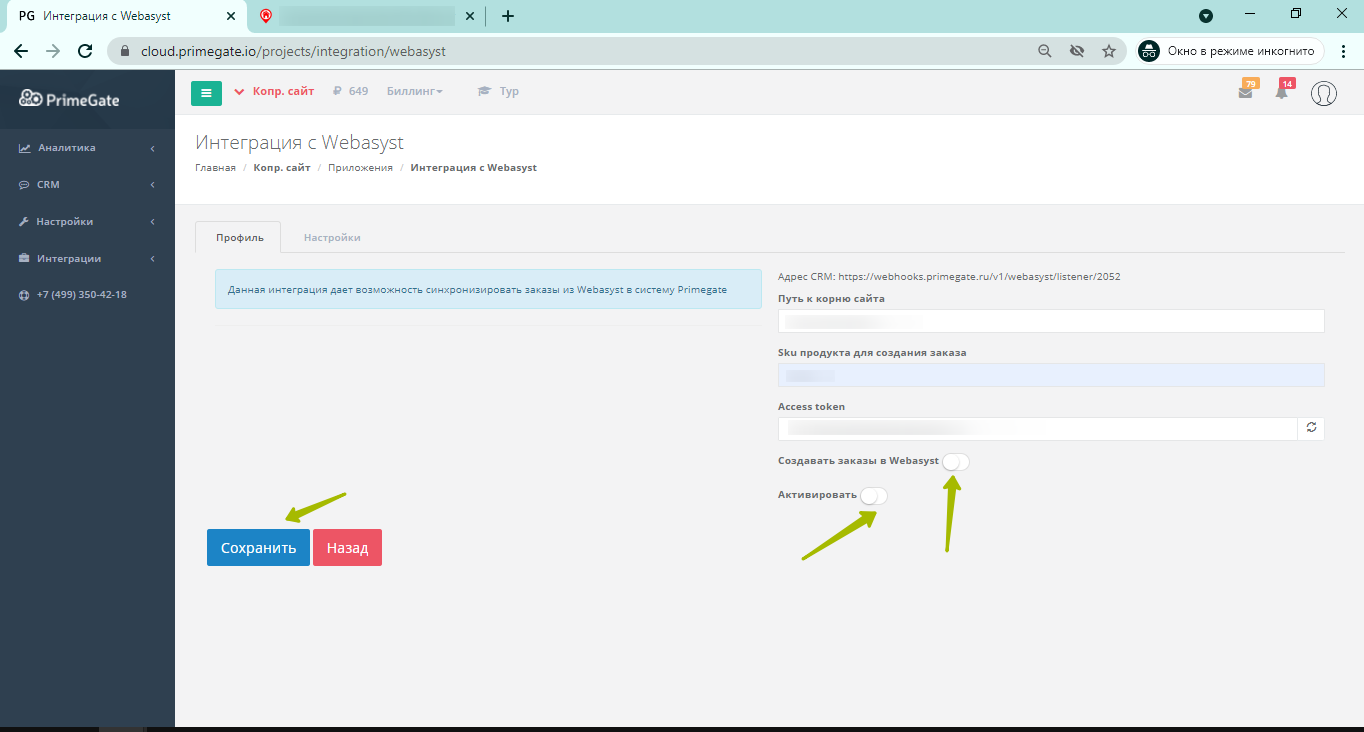Regenerate the Access token with refresh icon

(1311, 429)
